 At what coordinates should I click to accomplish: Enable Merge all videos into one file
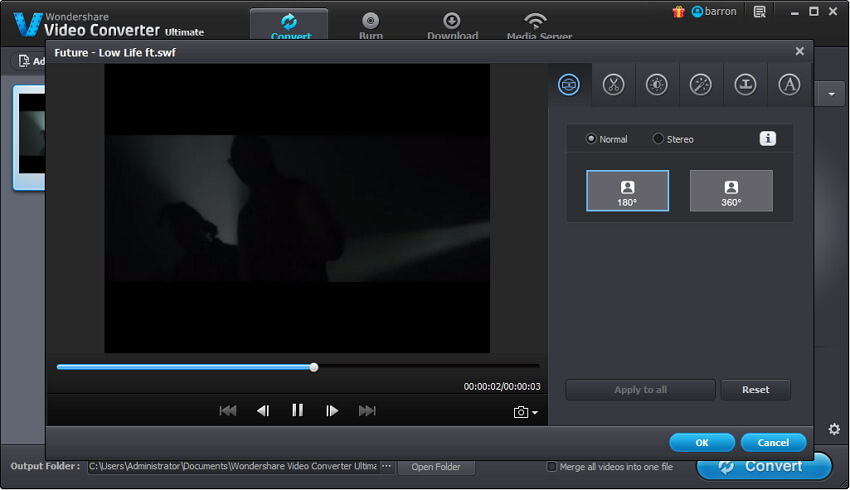pyautogui.click(x=552, y=467)
